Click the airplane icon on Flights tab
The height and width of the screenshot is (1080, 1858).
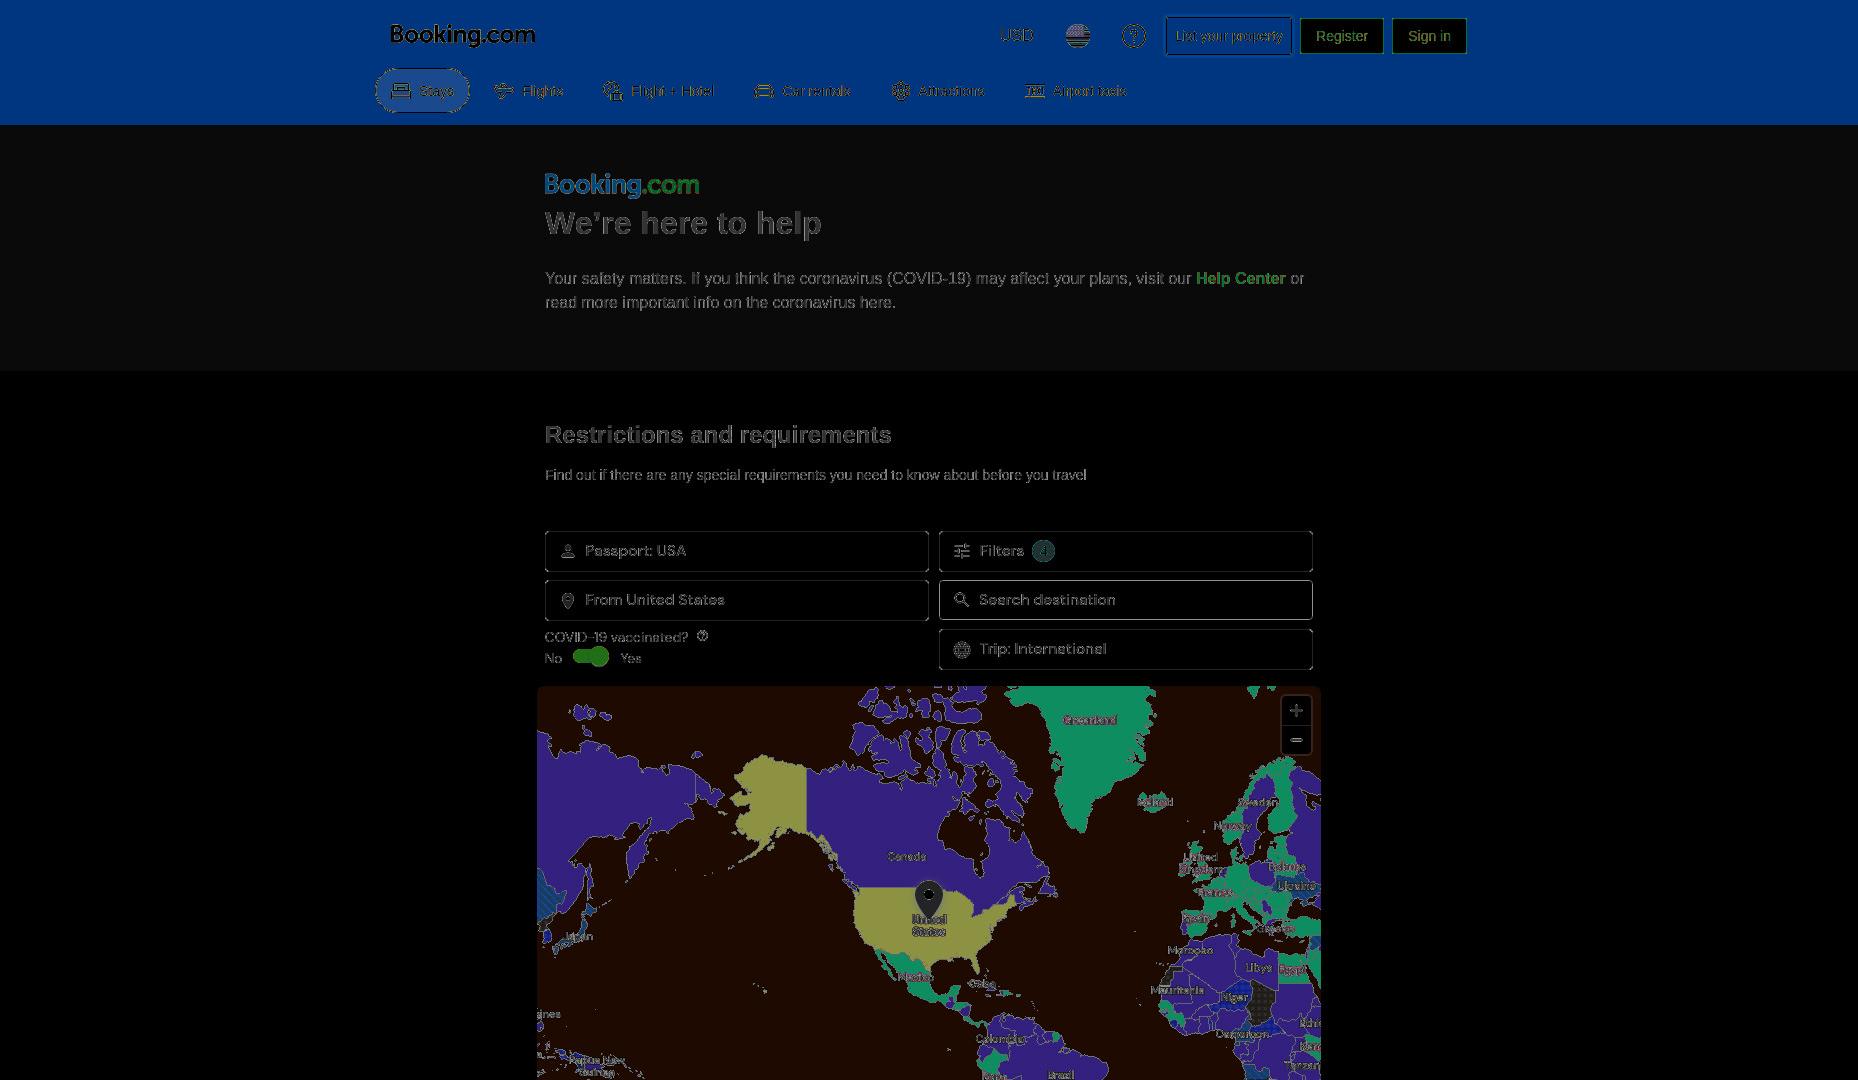504,91
